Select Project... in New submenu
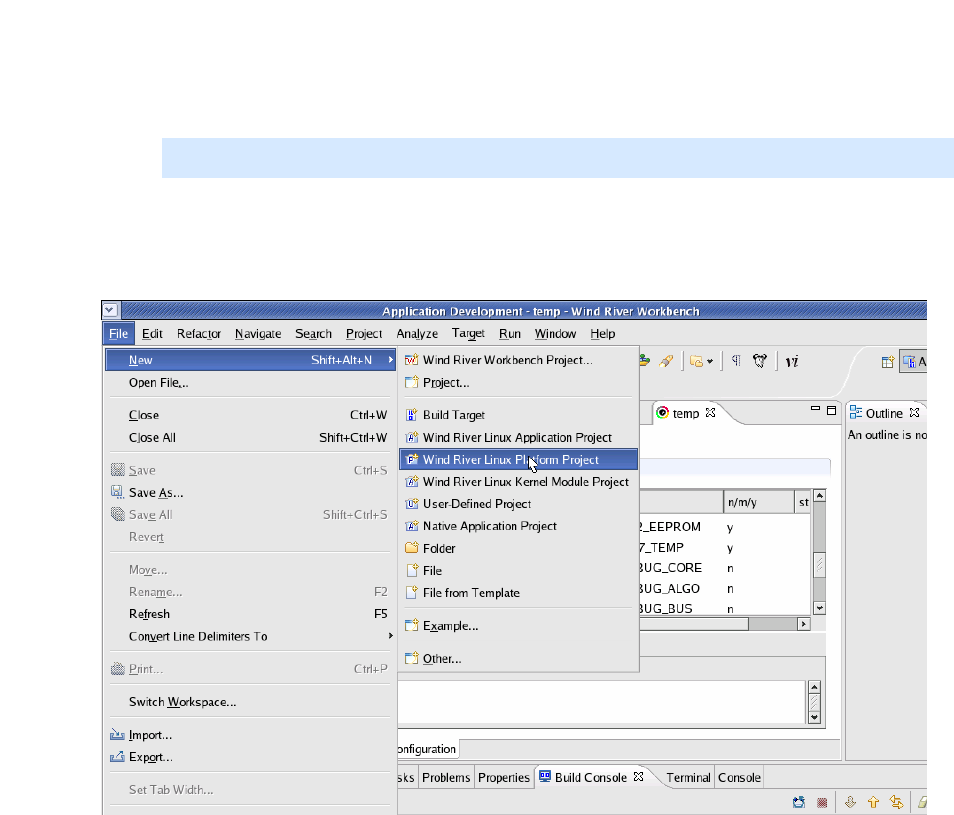Screen dimensions: 954x815 518,383
